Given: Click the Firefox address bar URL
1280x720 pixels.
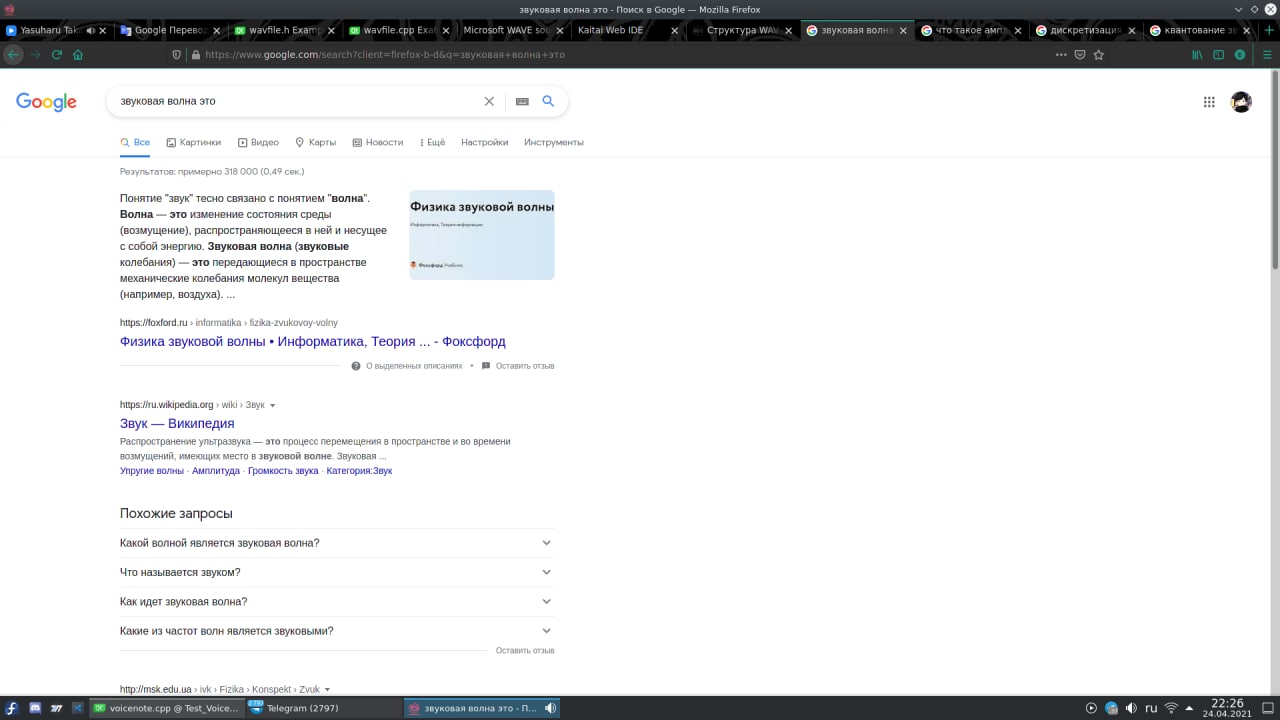Looking at the screenshot, I should coord(385,55).
